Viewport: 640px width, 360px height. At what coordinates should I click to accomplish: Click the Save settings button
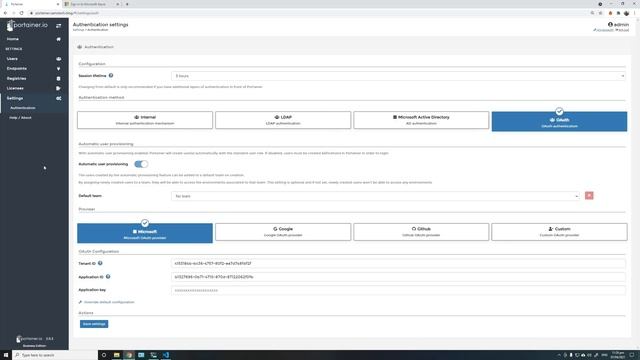point(94,324)
